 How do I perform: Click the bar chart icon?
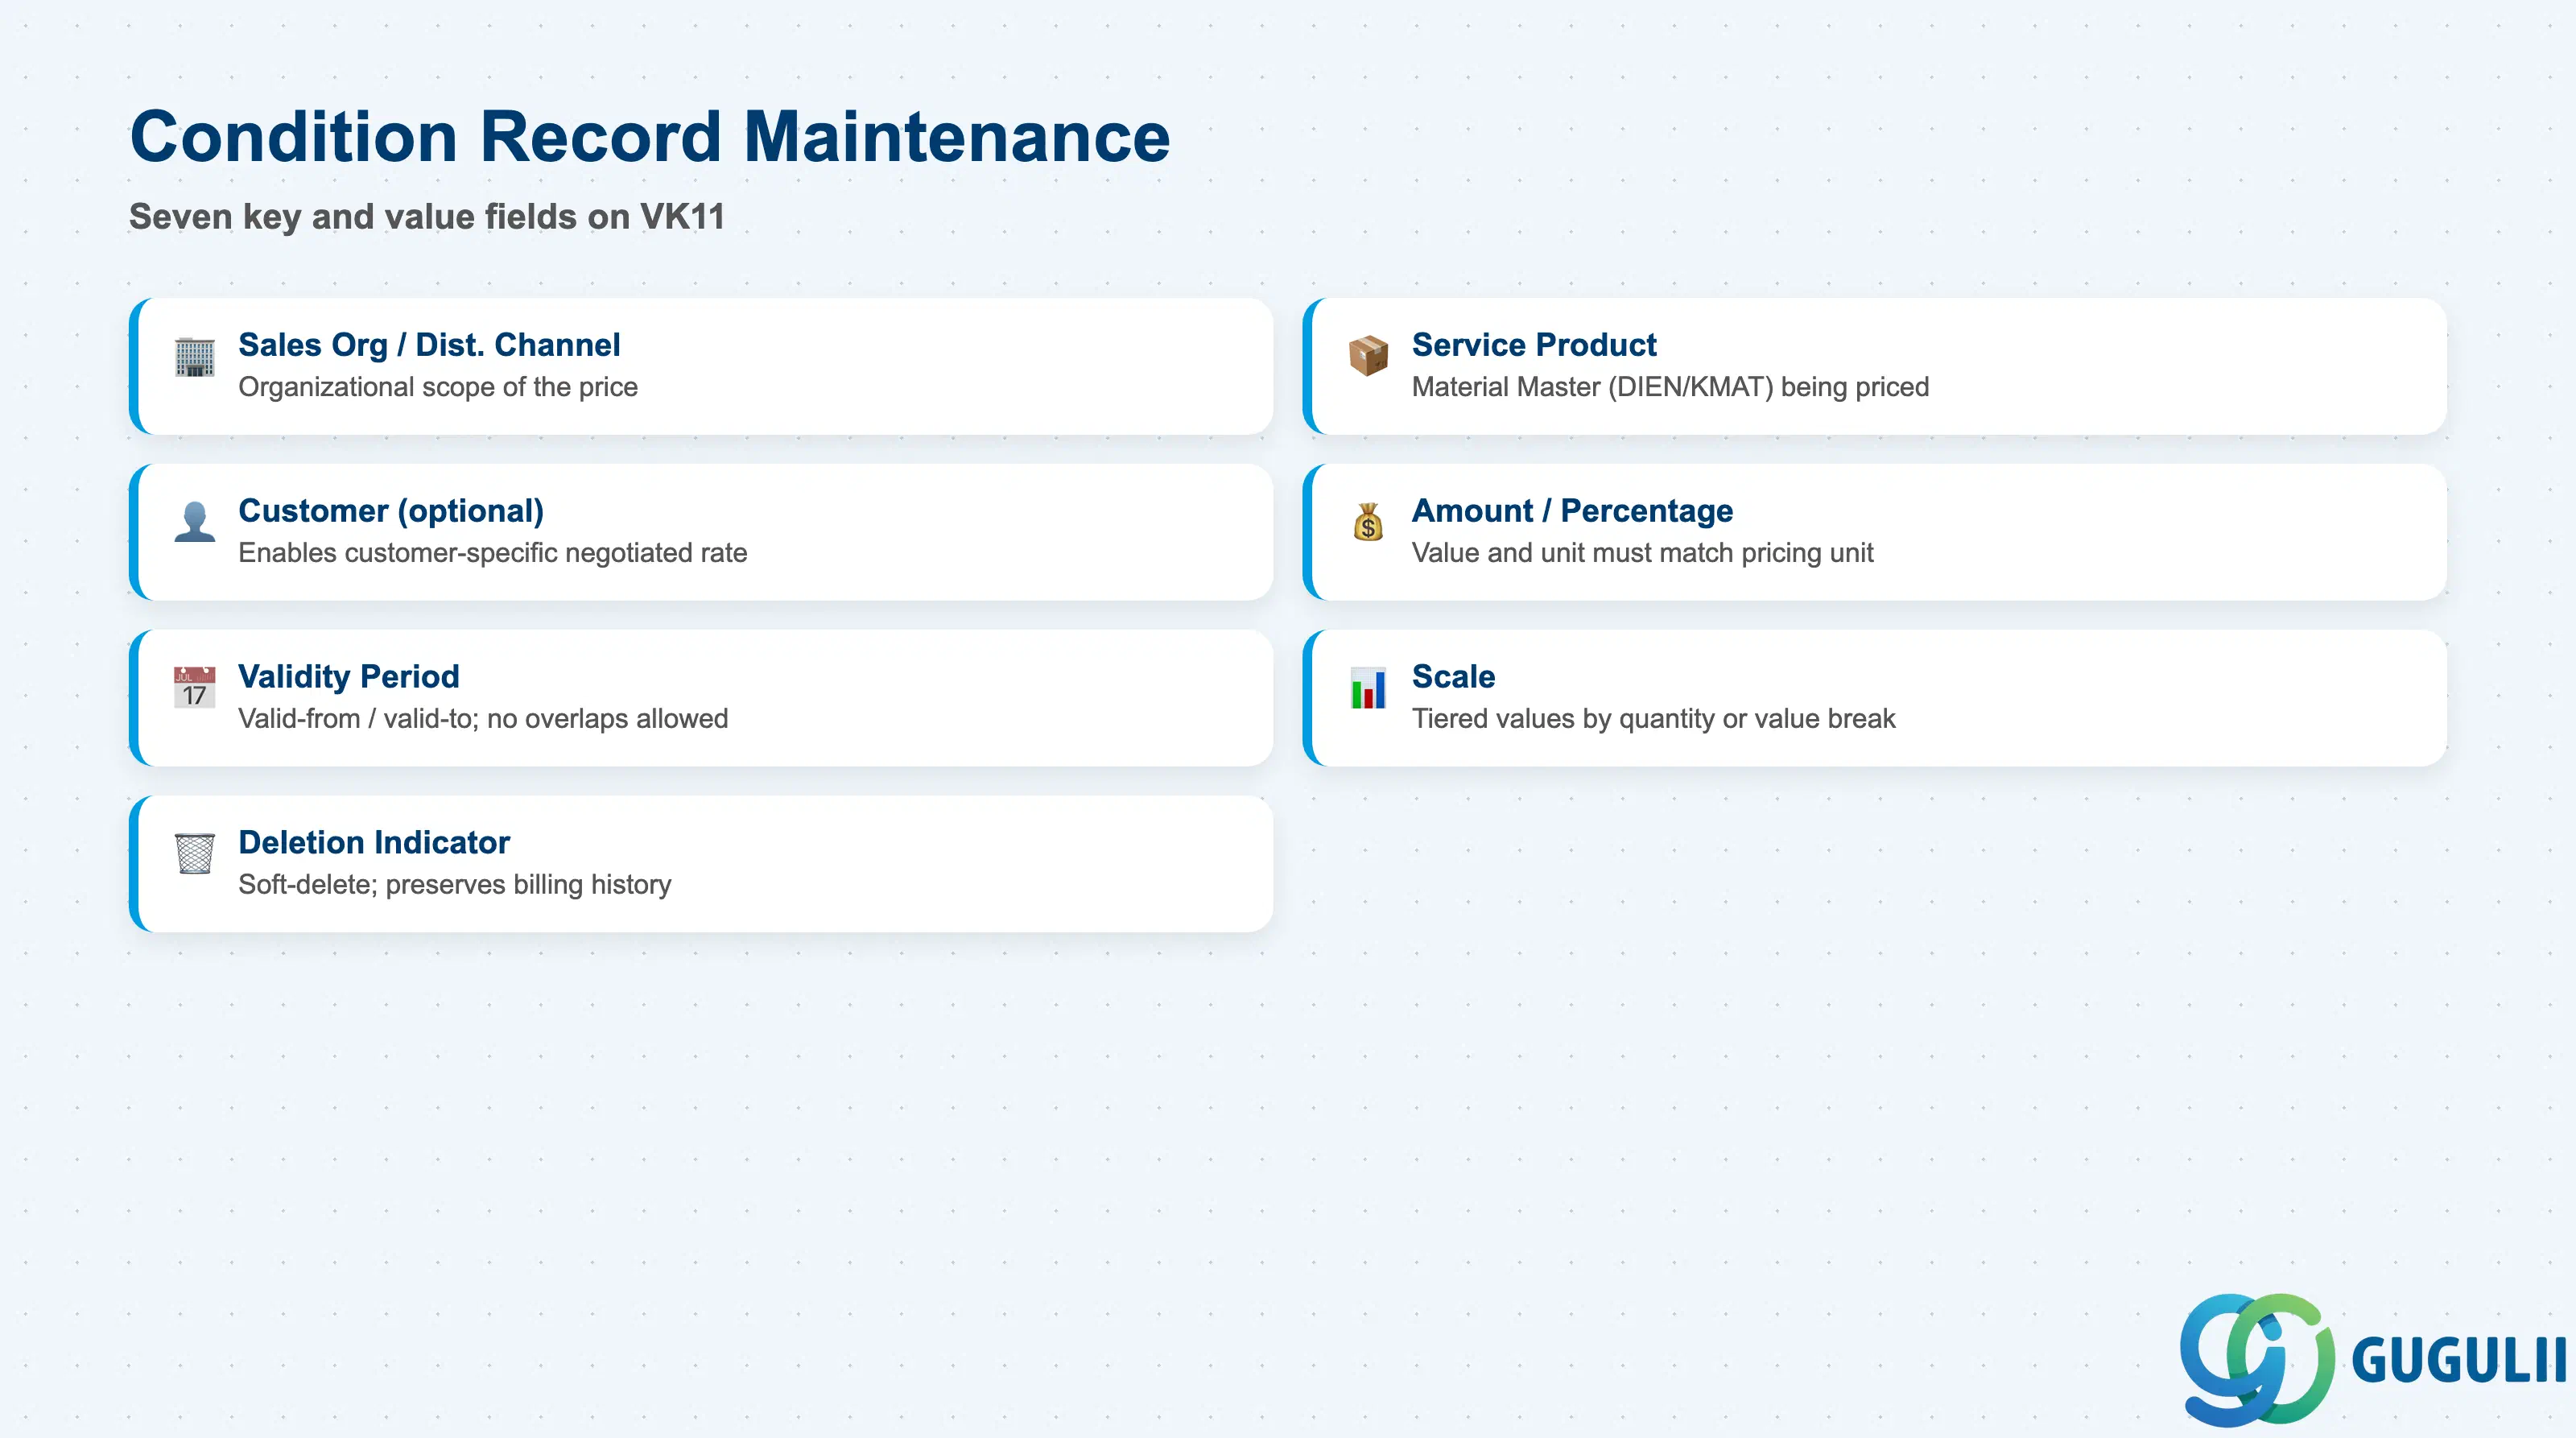[x=1368, y=688]
